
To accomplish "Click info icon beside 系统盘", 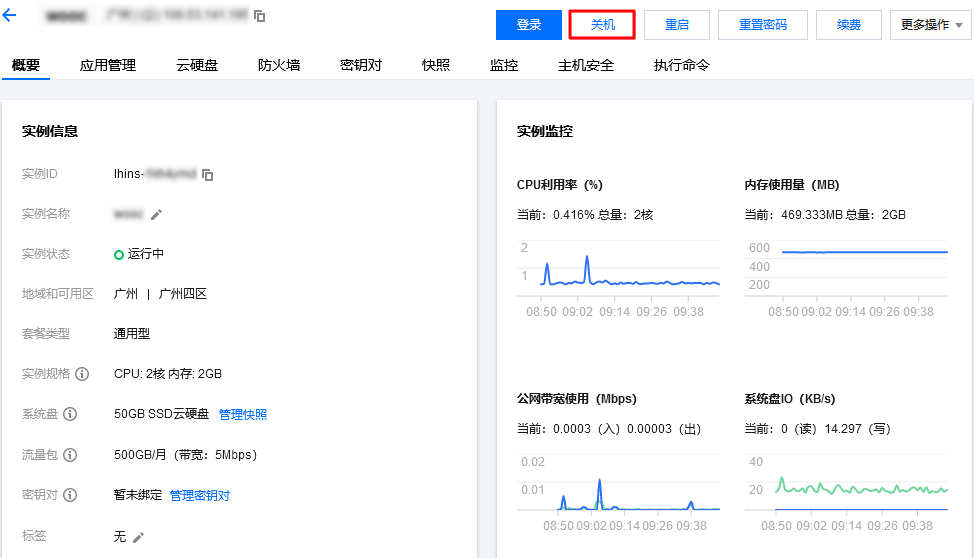I will click(x=70, y=414).
